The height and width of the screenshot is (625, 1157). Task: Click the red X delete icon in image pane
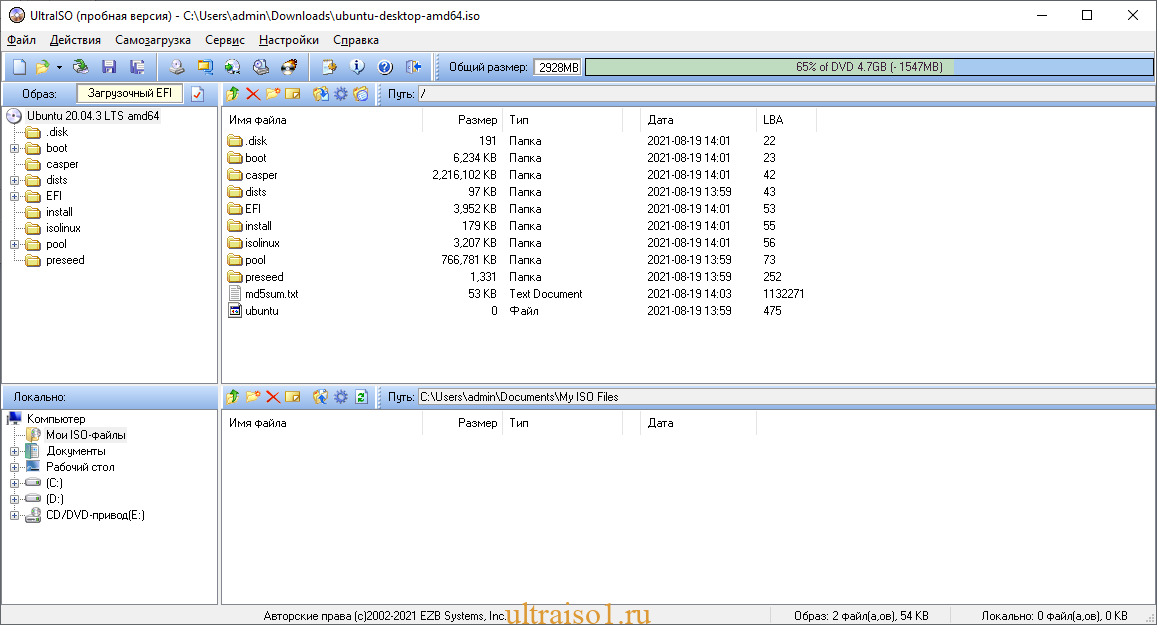click(x=253, y=94)
